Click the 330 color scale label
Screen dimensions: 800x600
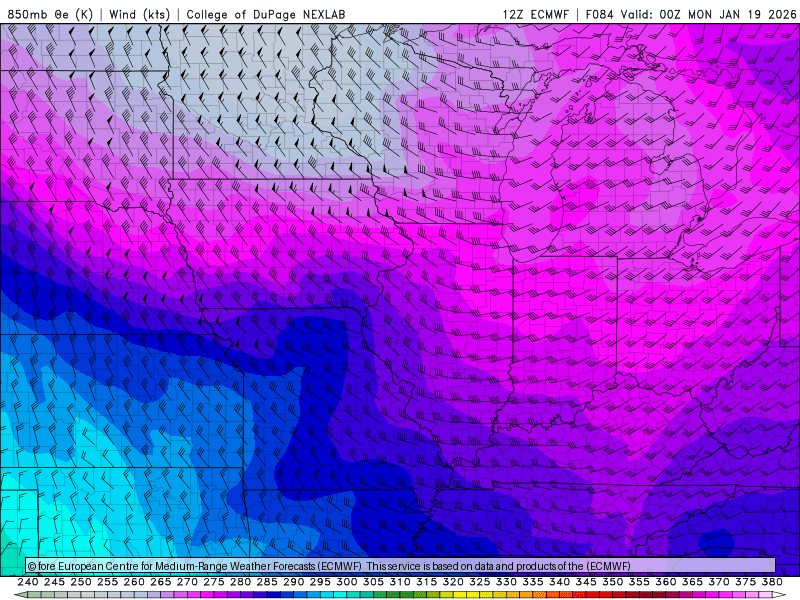(506, 582)
